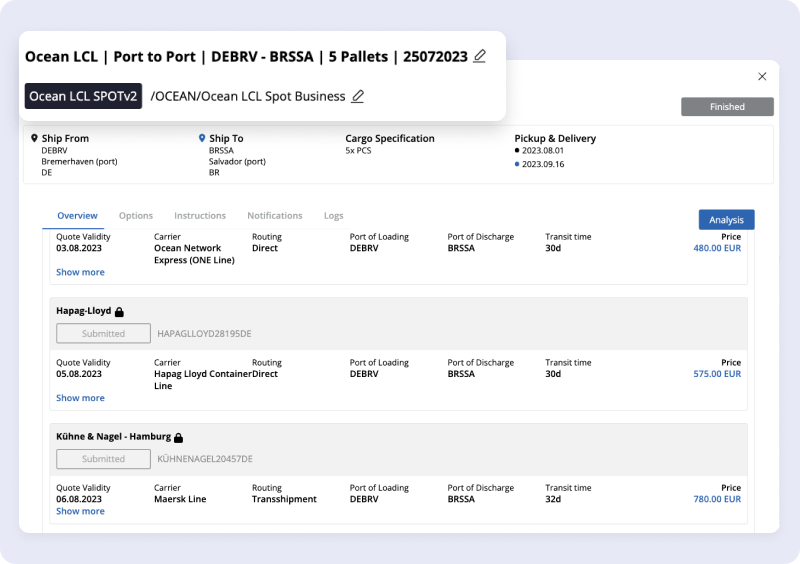The image size is (800, 564).
Task: Click quote validity date 05.08.2023
Action: 79,374
